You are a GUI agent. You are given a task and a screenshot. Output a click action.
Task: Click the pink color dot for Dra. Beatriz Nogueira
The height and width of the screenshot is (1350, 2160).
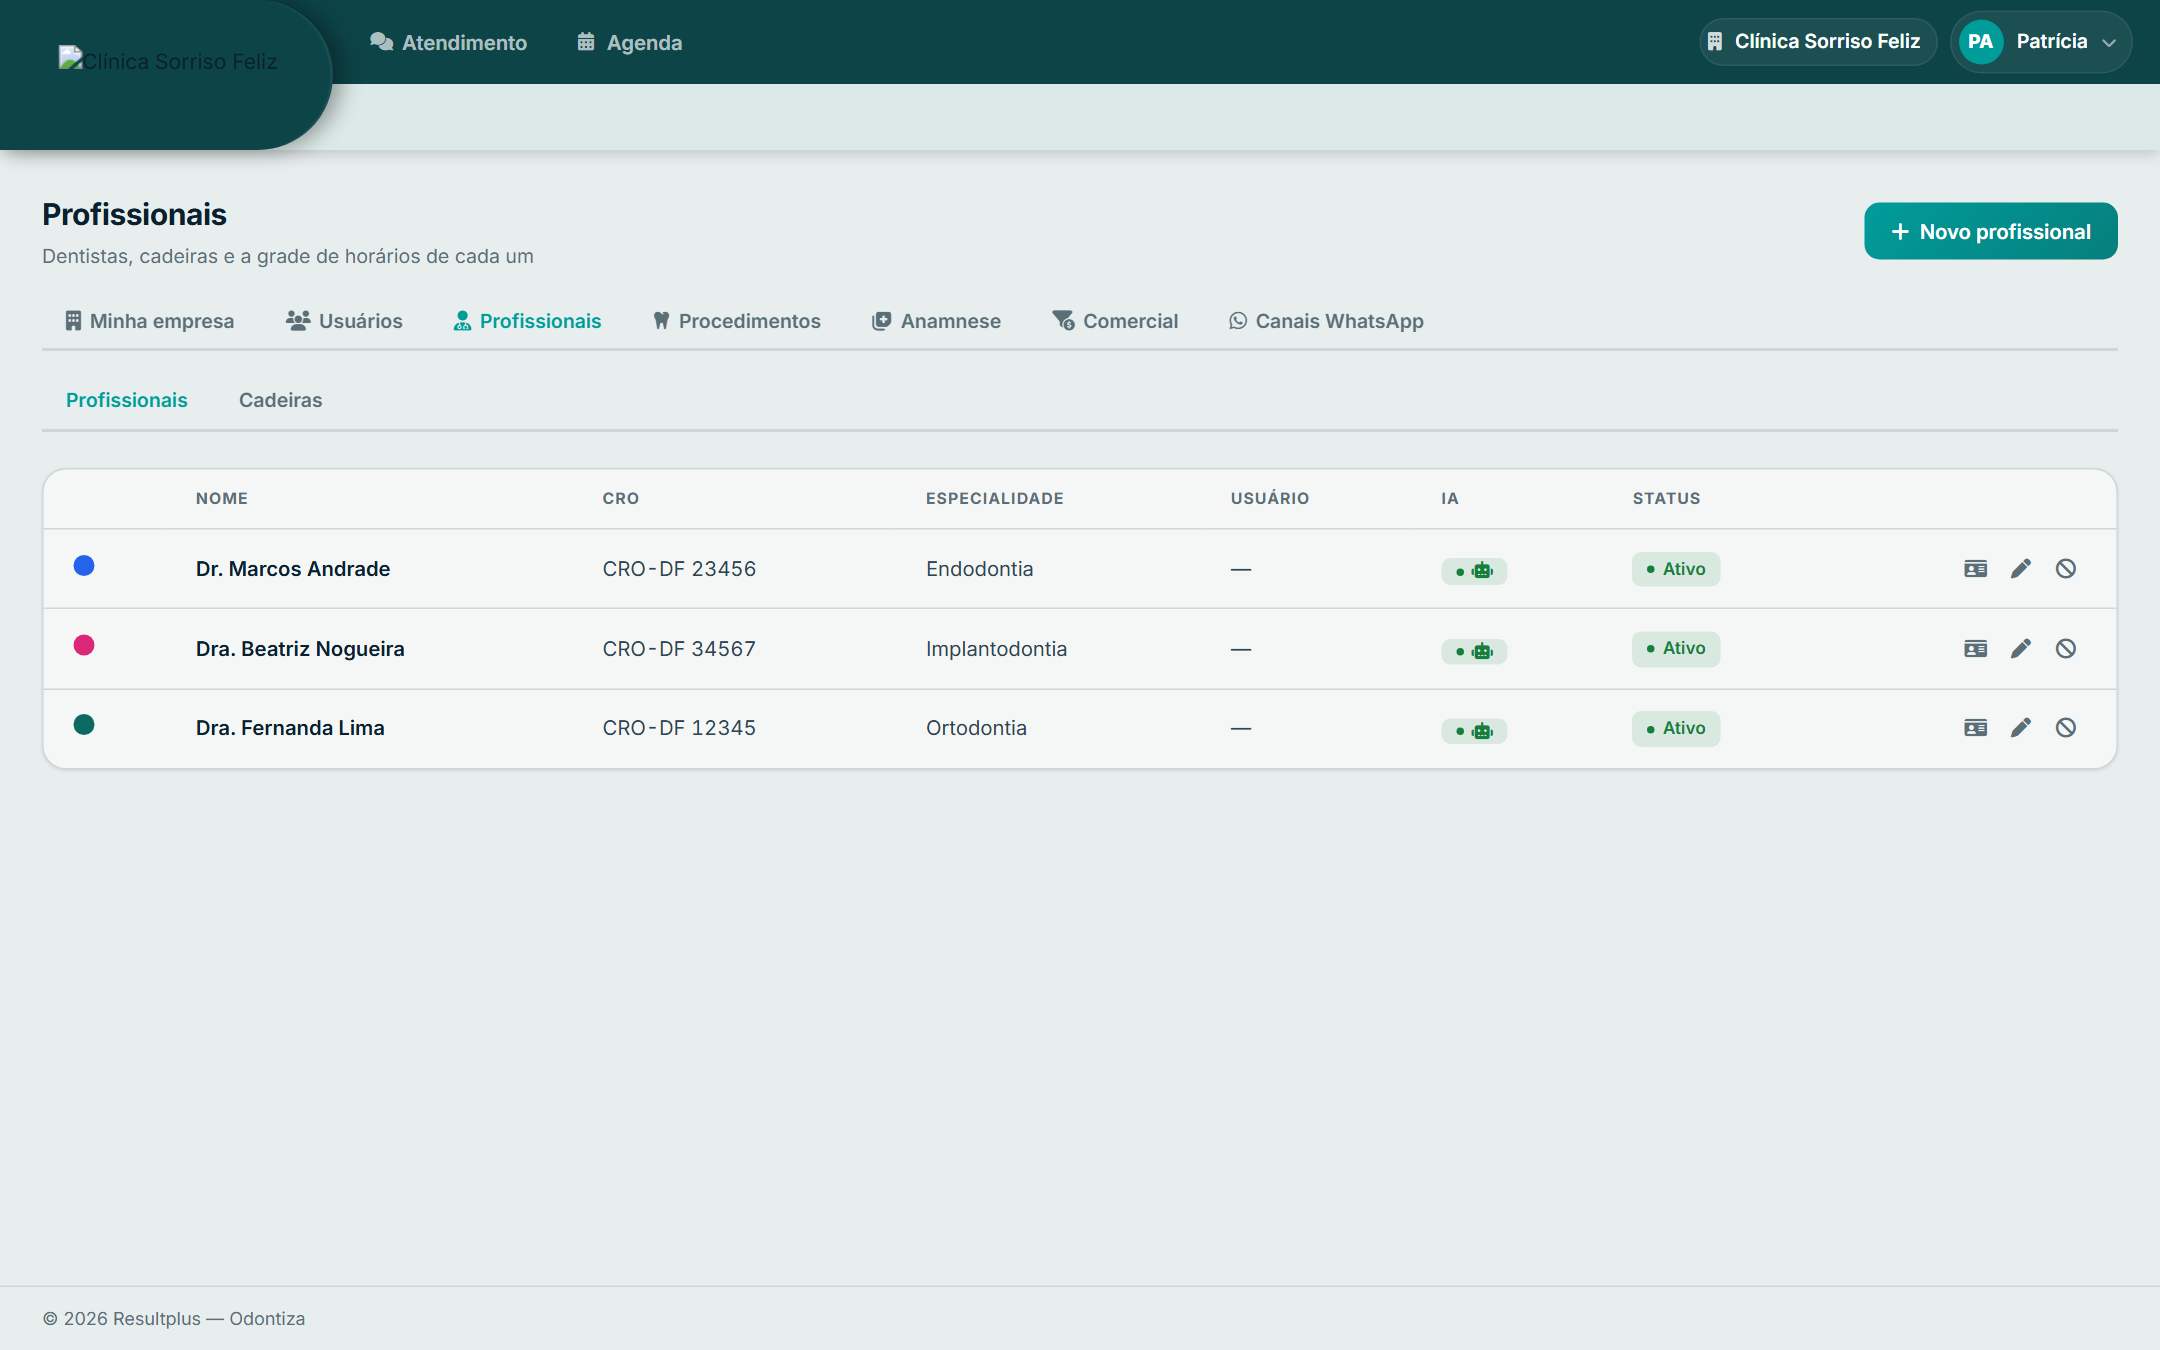coord(84,645)
